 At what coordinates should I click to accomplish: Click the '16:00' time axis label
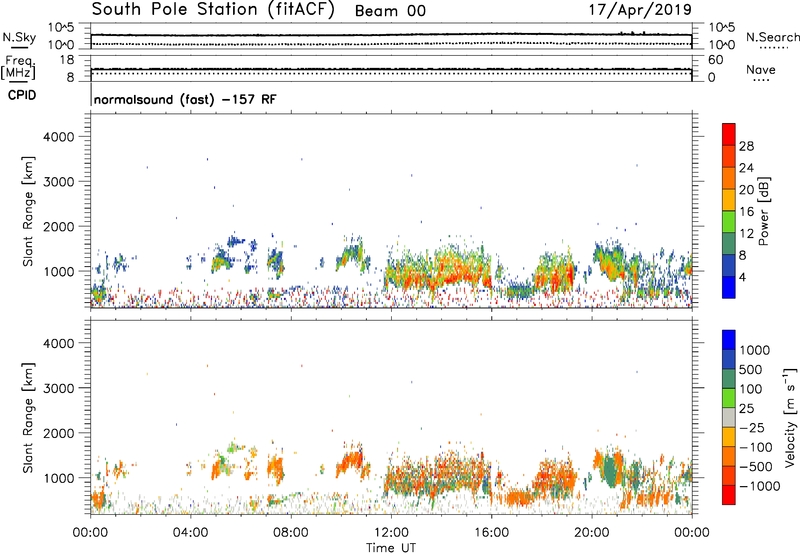pos(491,533)
